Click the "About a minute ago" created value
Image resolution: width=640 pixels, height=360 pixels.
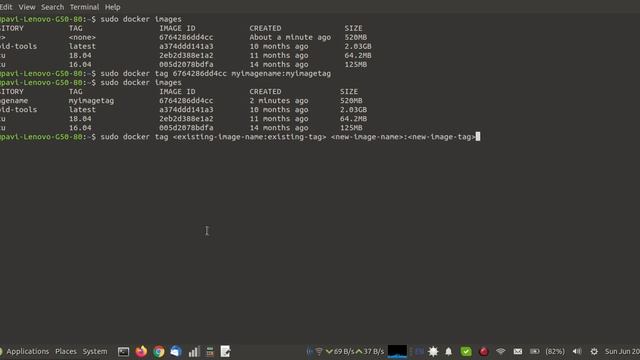(x=290, y=37)
